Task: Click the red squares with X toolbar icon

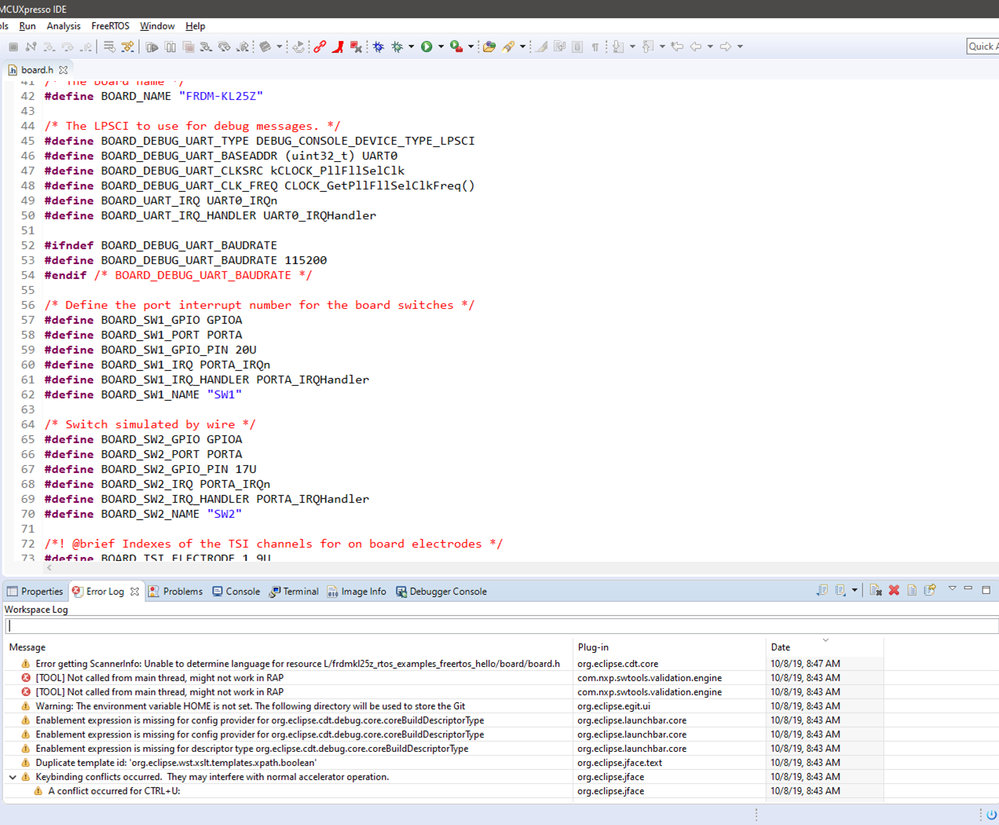Action: click(x=356, y=47)
